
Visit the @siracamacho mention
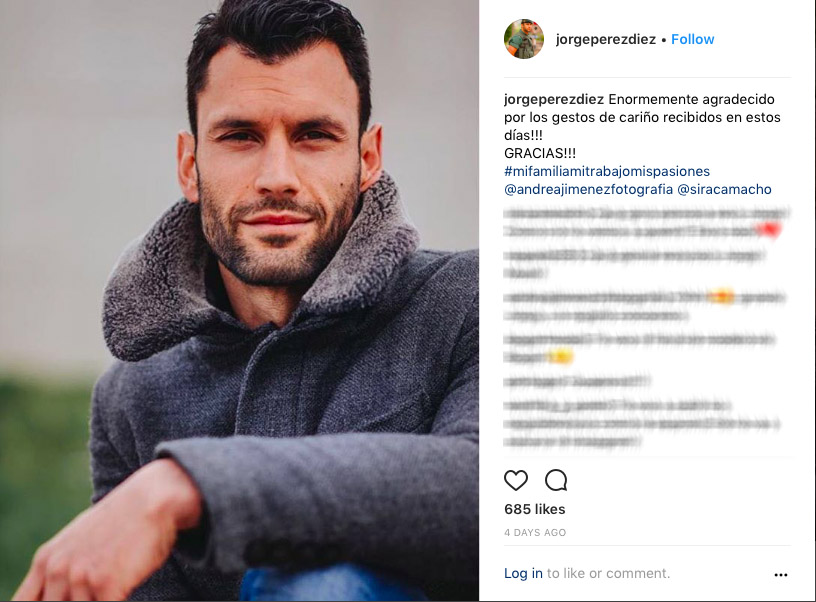coord(724,189)
